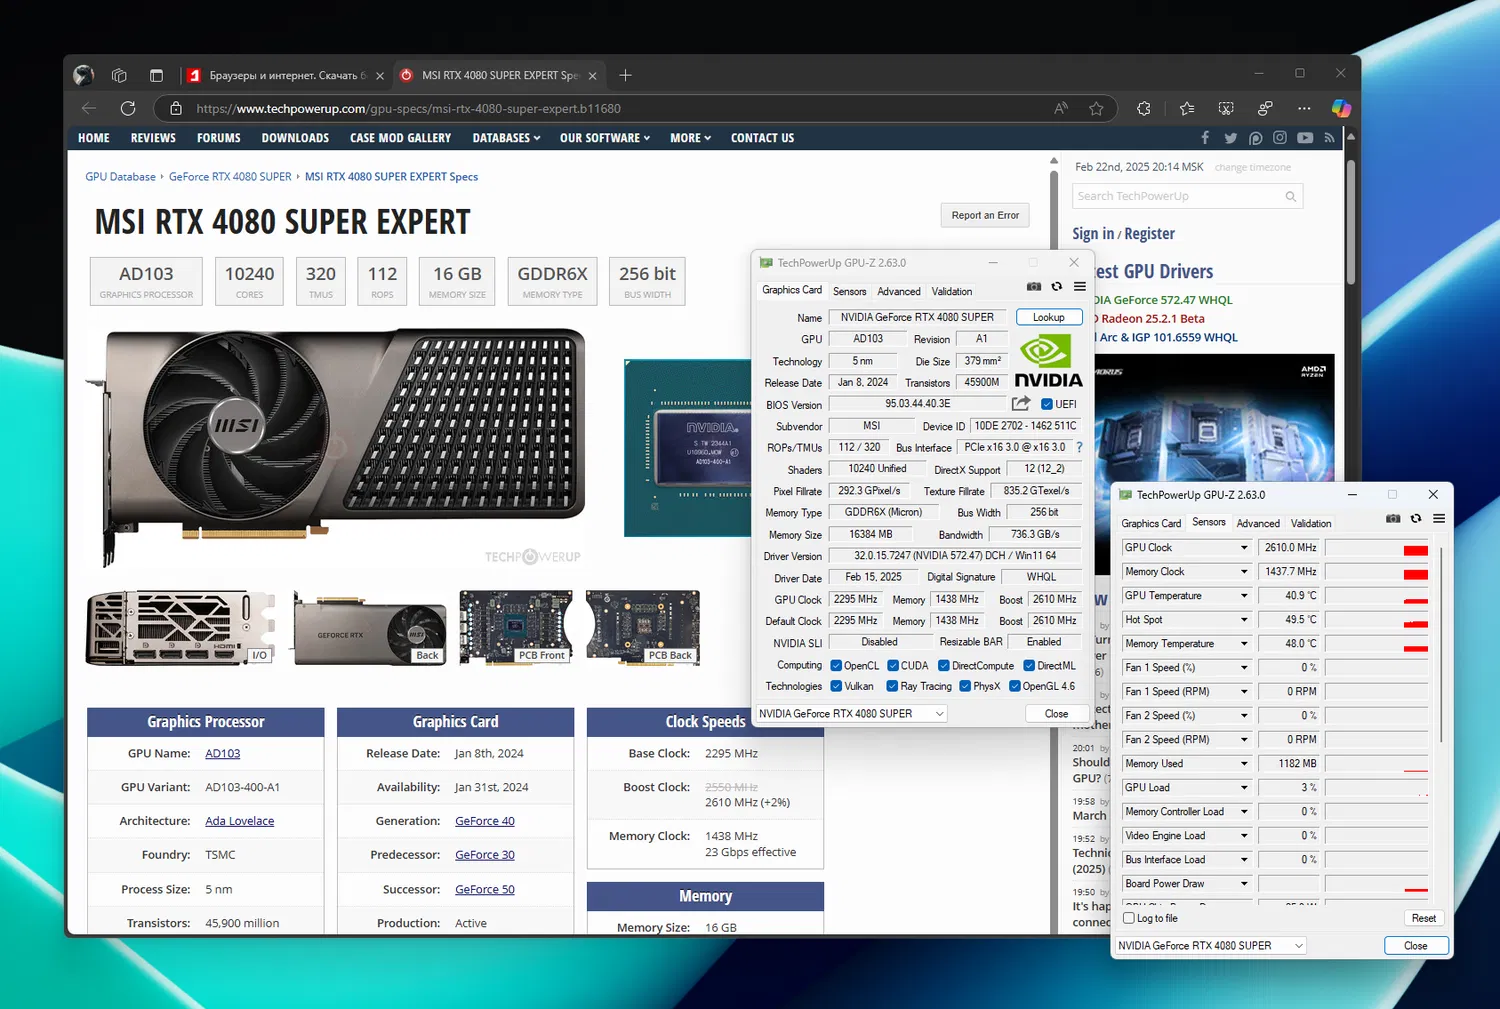Toggle the DirectCompute checkbox
This screenshot has height=1009, width=1500.
click(944, 665)
